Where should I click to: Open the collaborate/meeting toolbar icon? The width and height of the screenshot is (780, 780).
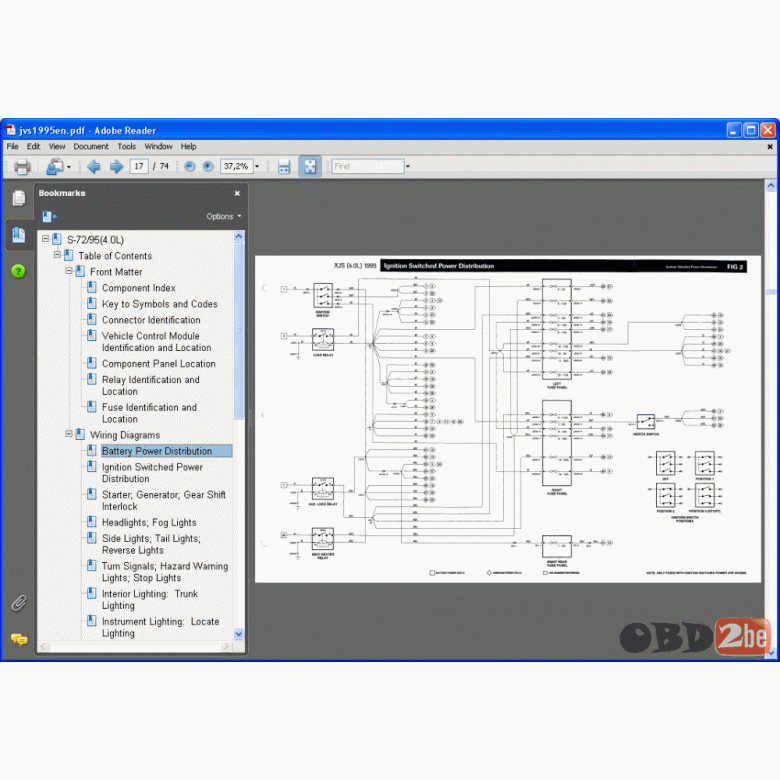(55, 167)
